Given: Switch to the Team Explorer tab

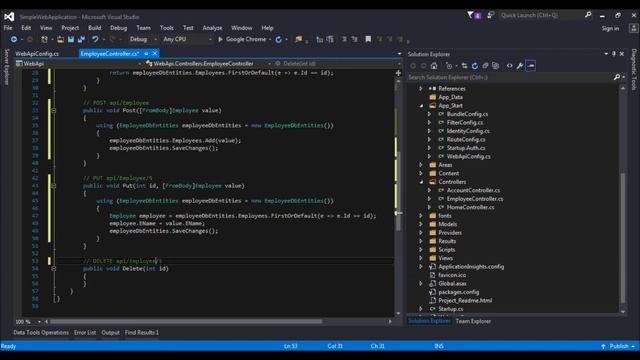Looking at the screenshot, I should 473,321.
